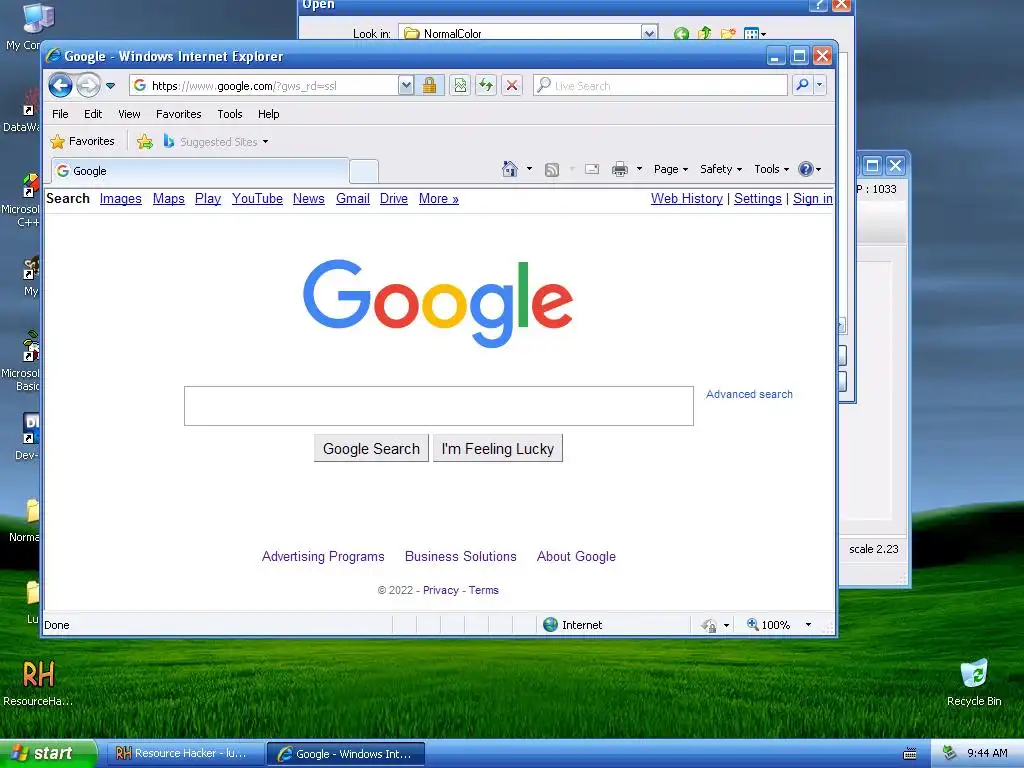
Task: Open the Page dropdown menu
Action: [x=671, y=169]
